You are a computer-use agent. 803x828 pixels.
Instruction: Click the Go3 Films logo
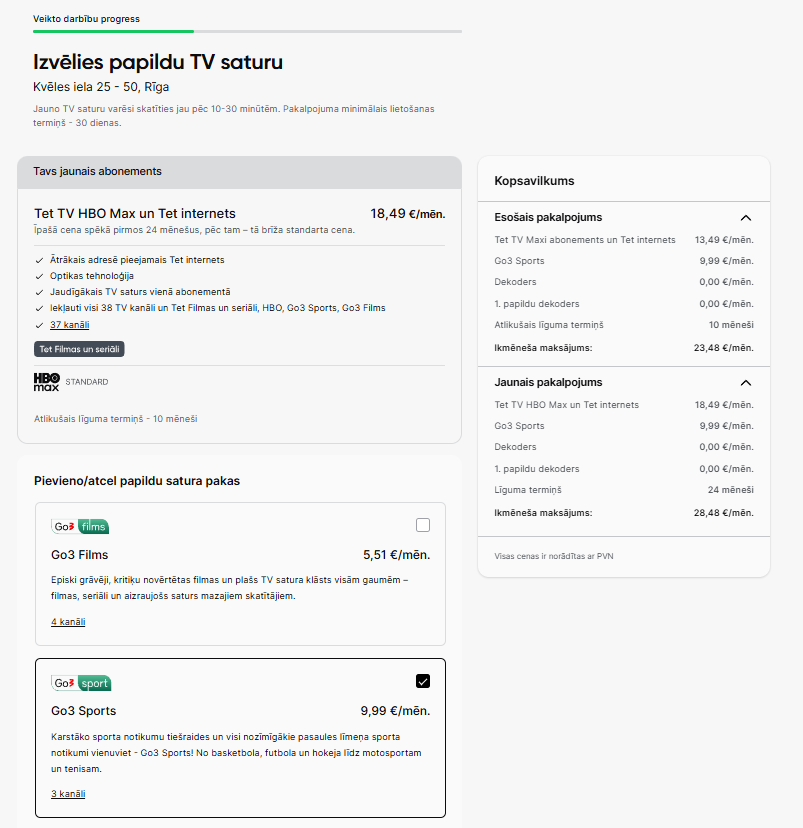(80, 526)
